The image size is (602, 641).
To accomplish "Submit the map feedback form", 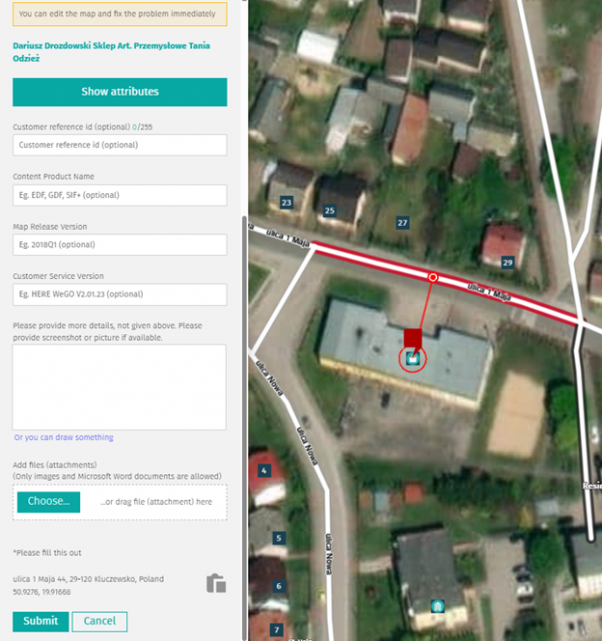I will (x=41, y=621).
